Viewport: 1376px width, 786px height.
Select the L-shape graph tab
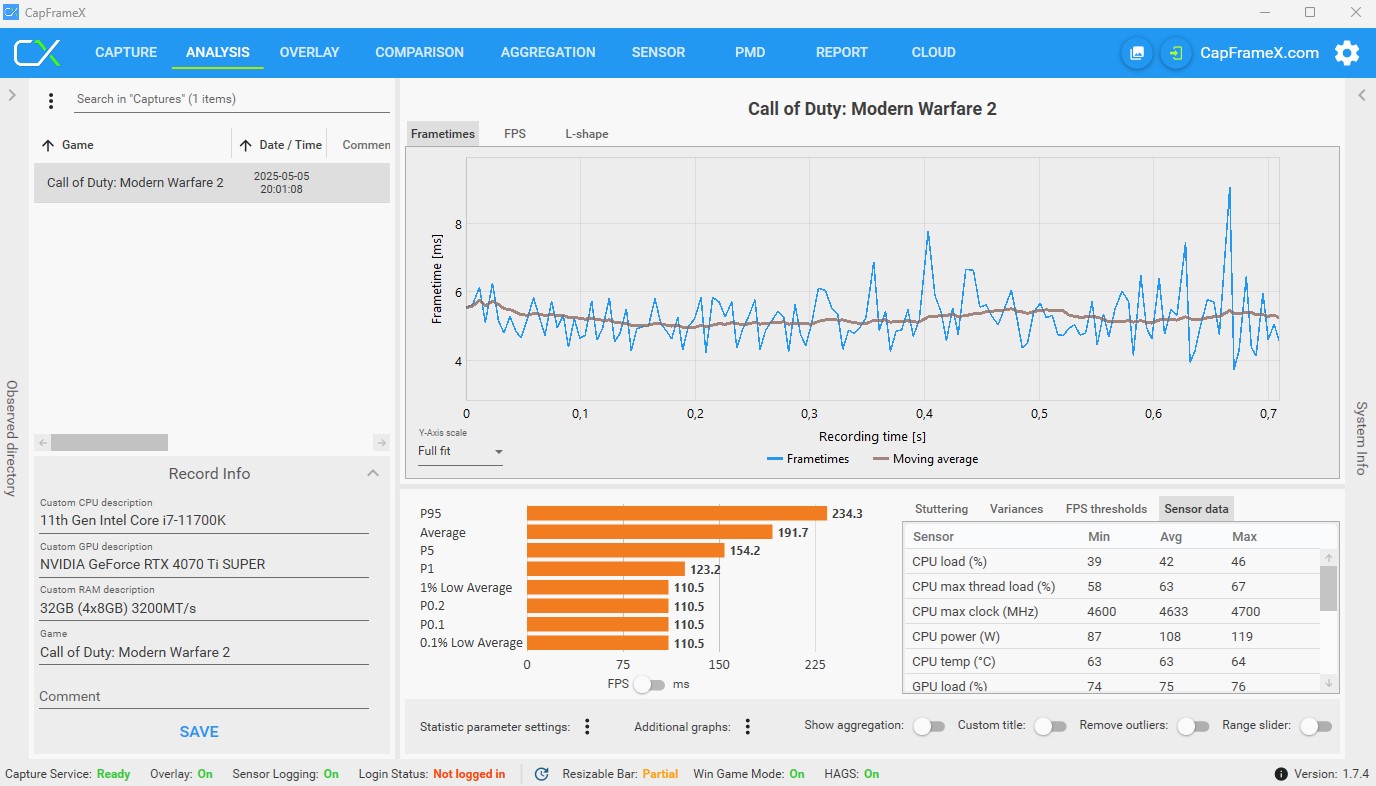[586, 134]
